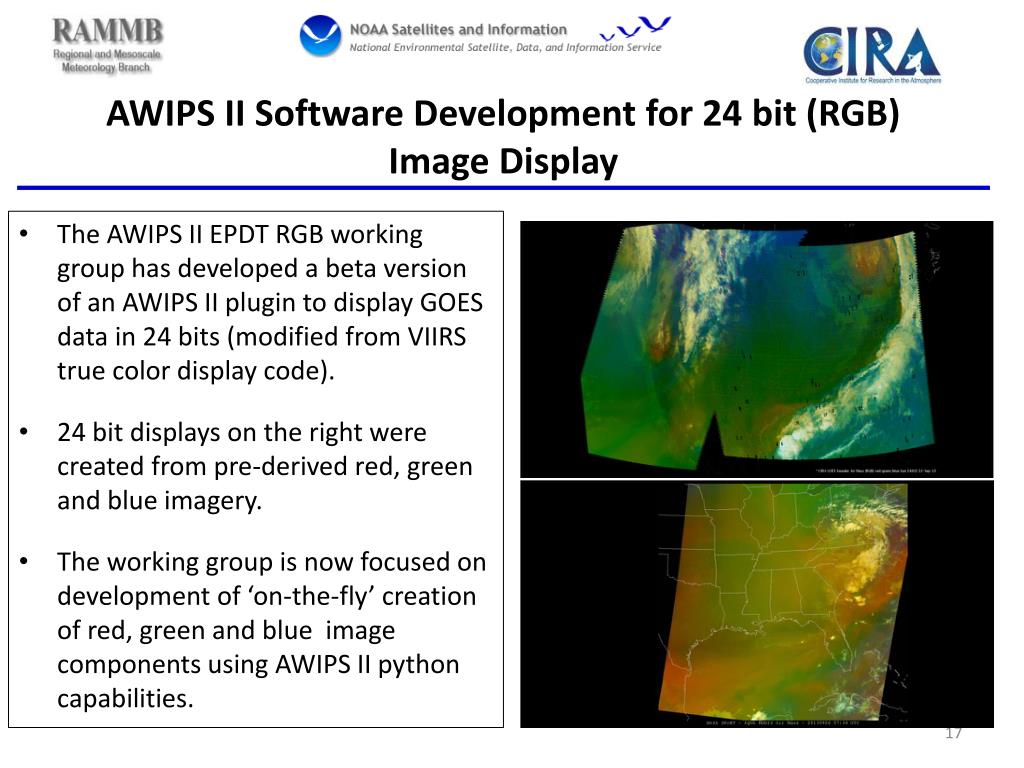Click 'National Environmental Satellite' subtitle text
The height and width of the screenshot is (768, 1024).
[x=505, y=47]
